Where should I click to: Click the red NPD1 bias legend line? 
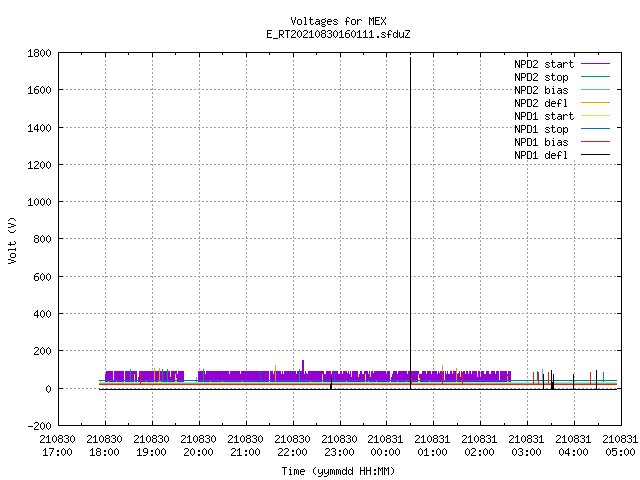tap(595, 142)
